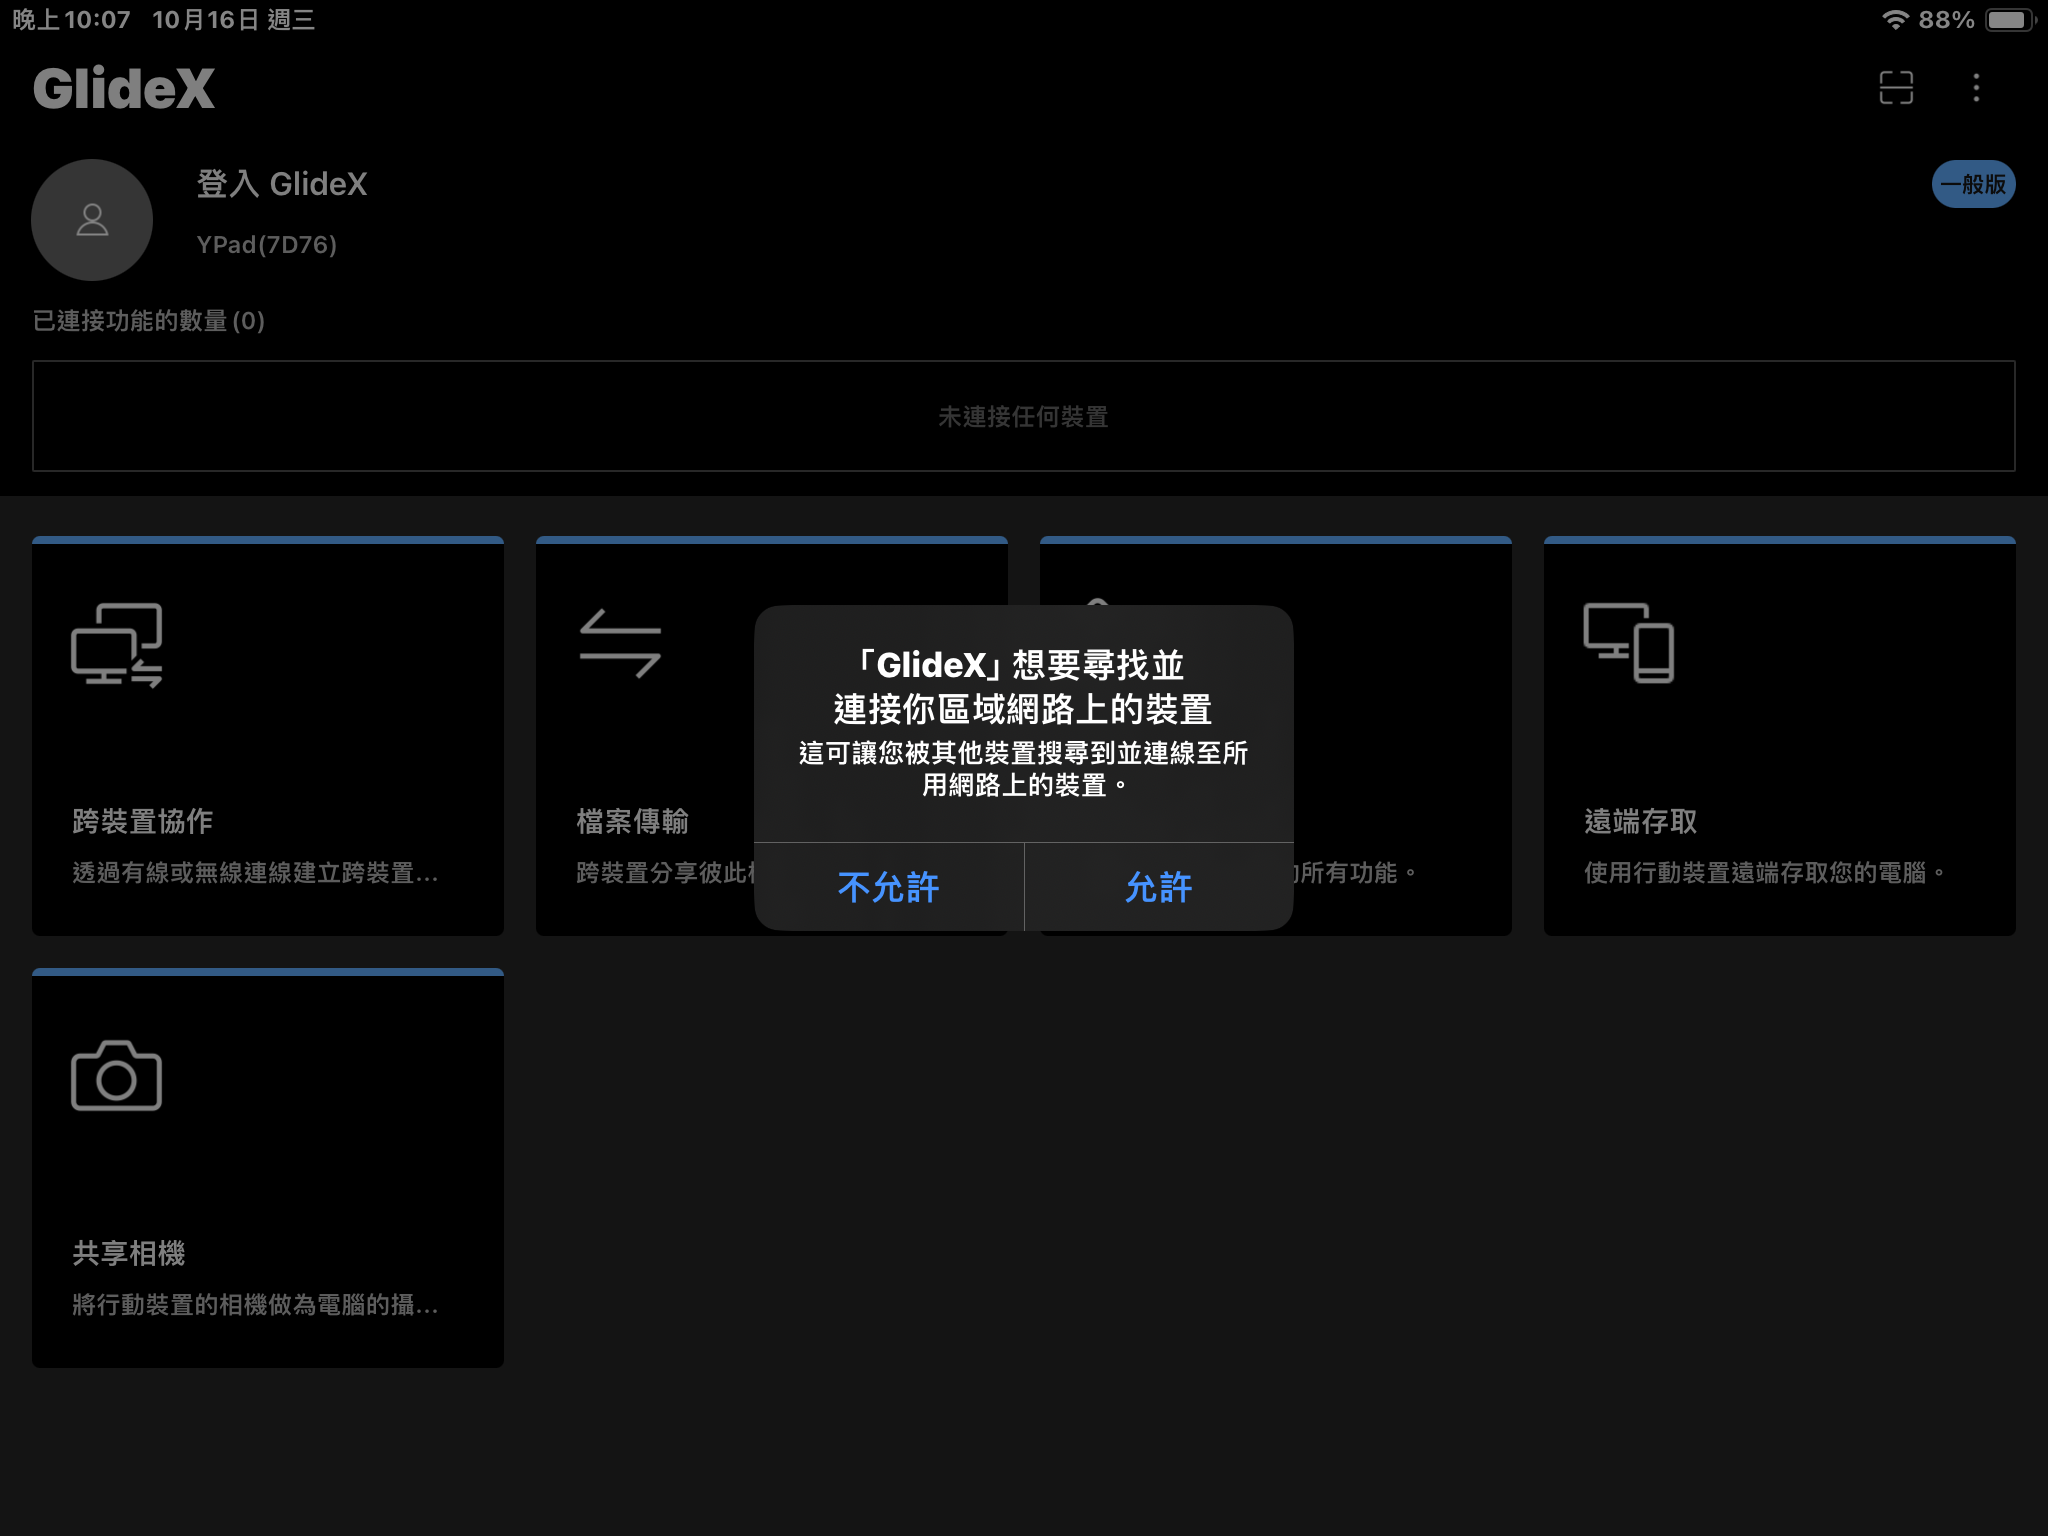Tap the battery indicator icon

tap(2008, 20)
